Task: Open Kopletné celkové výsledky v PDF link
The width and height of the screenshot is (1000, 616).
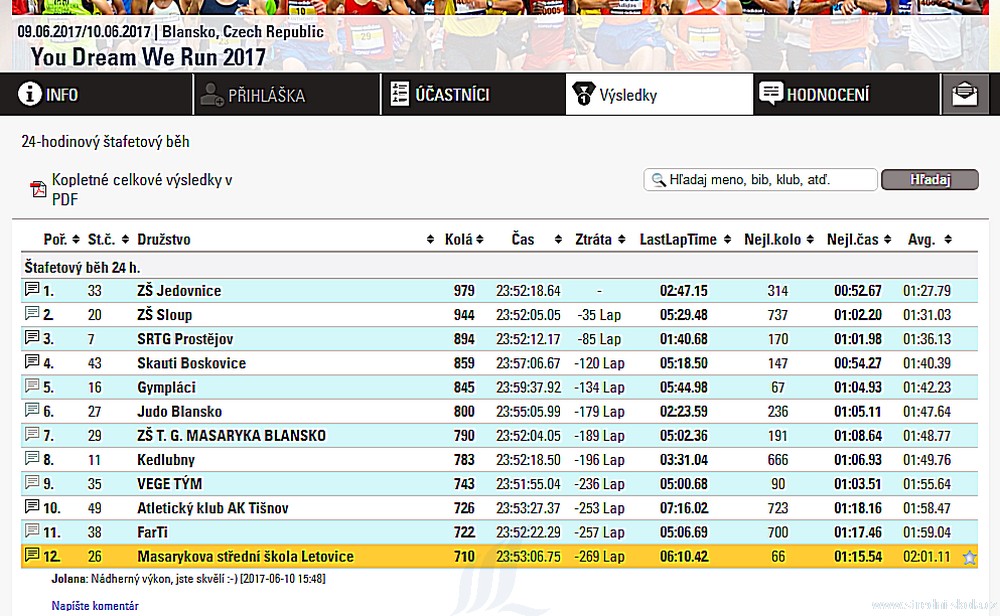Action: coord(142,189)
